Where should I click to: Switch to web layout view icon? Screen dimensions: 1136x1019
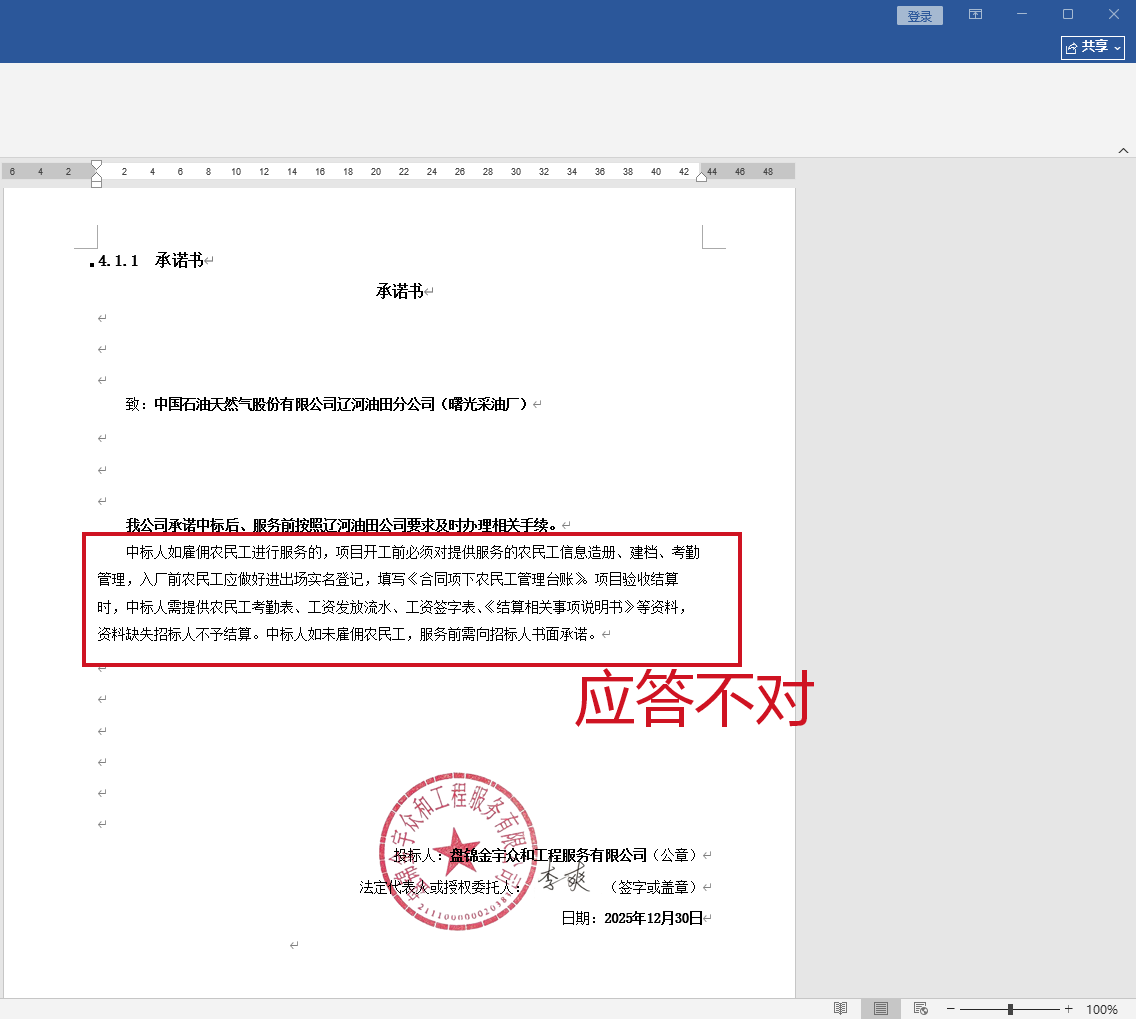click(x=921, y=1008)
